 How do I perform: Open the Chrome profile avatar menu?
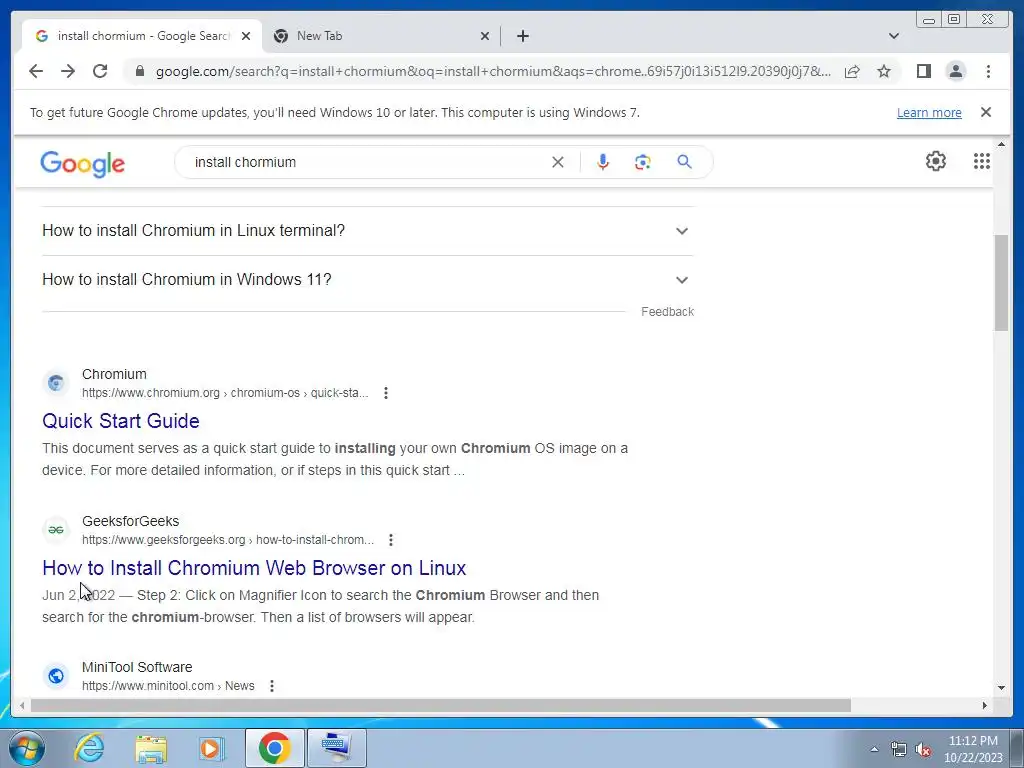pos(955,71)
